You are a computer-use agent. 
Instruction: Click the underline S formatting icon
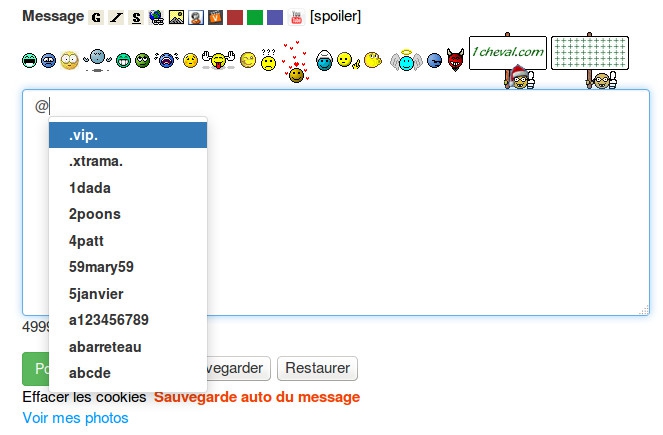(x=136, y=17)
